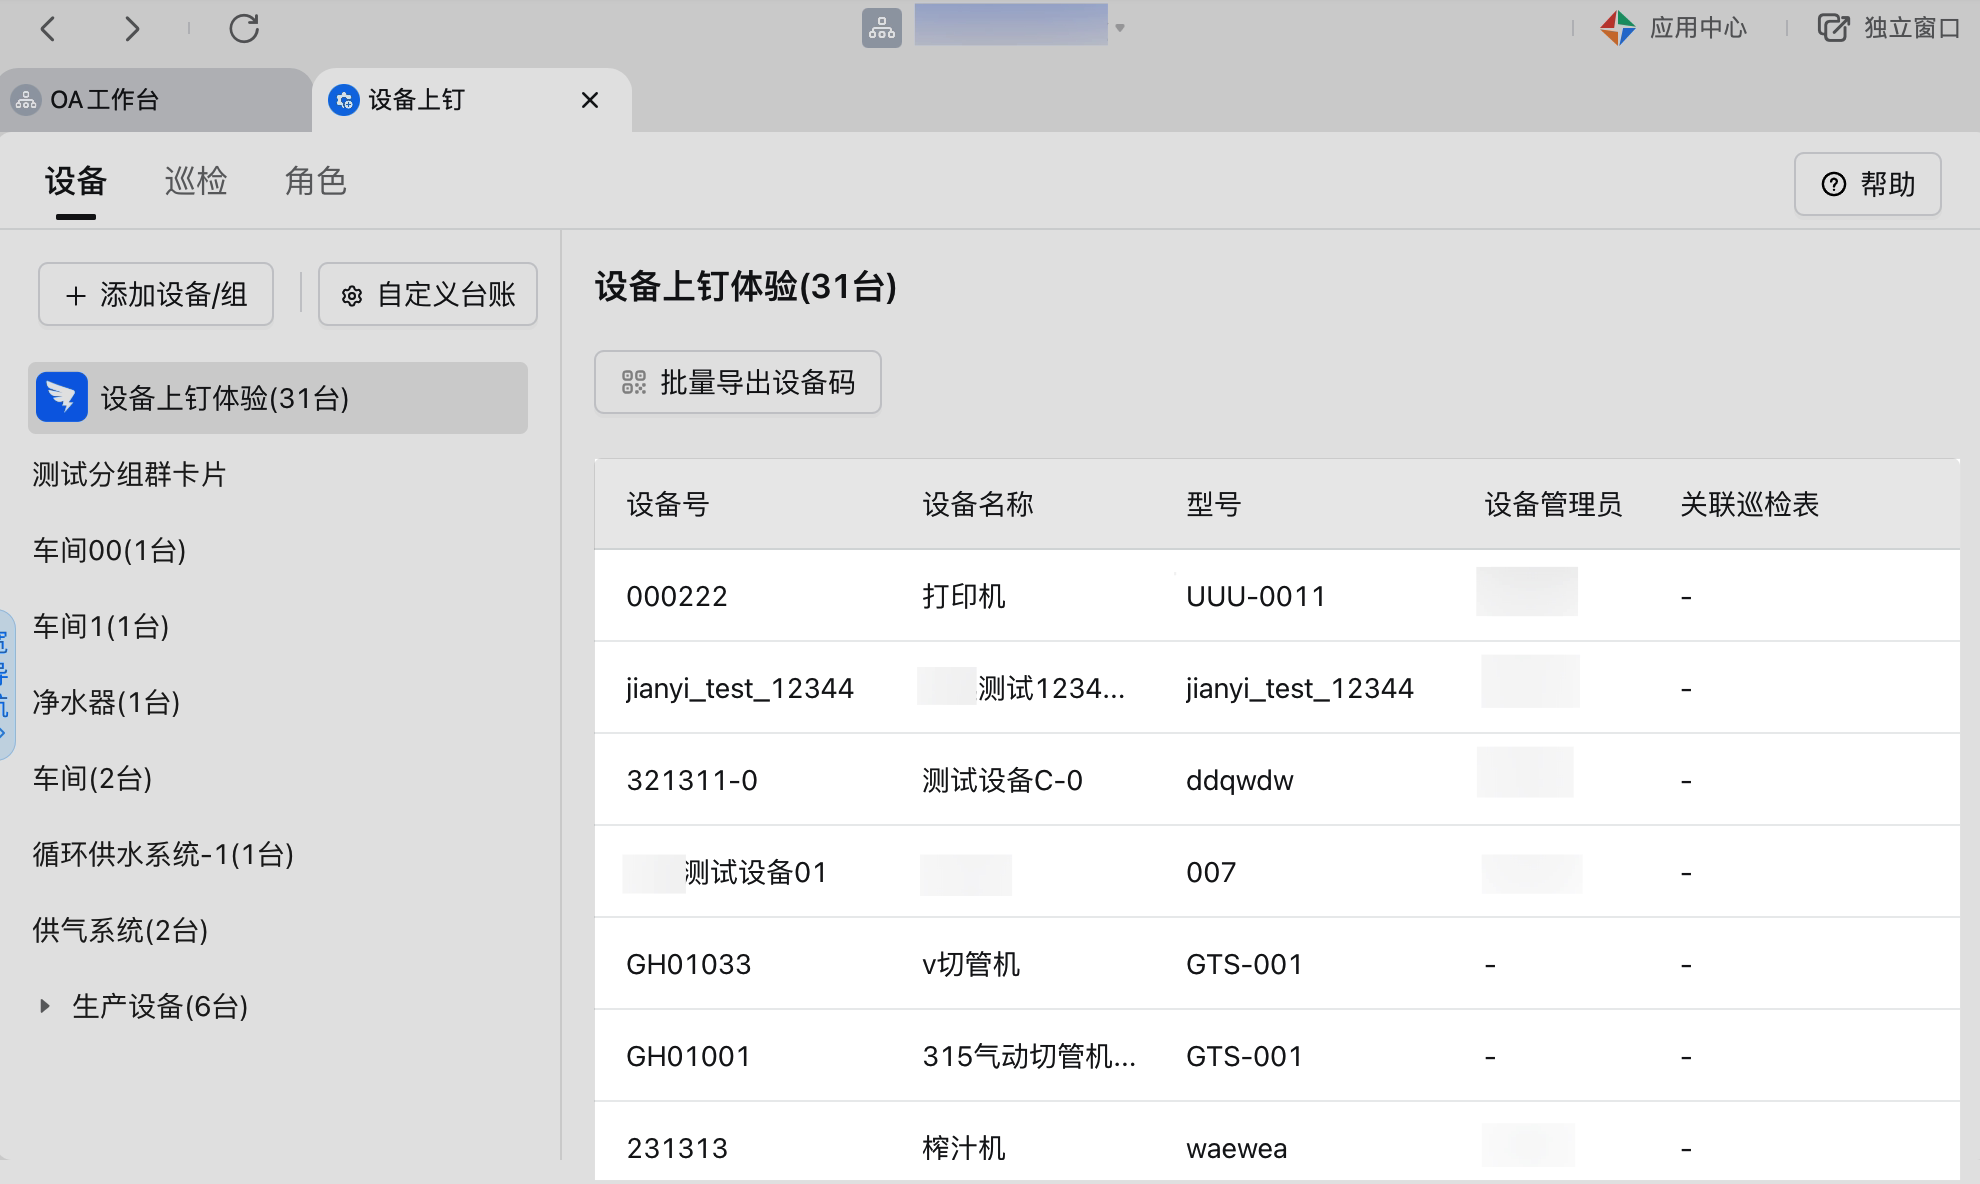Open the device row 000222 打印机
The height and width of the screenshot is (1184, 1980).
click(963, 596)
